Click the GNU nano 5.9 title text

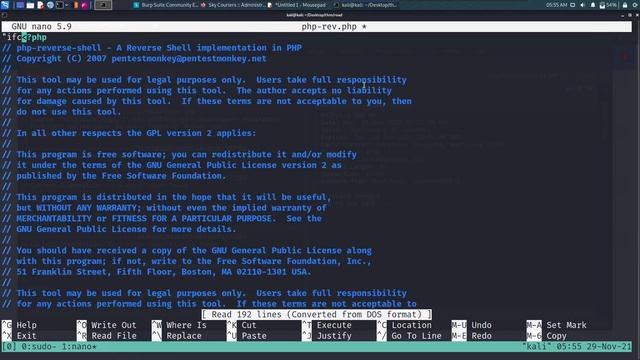point(41,27)
